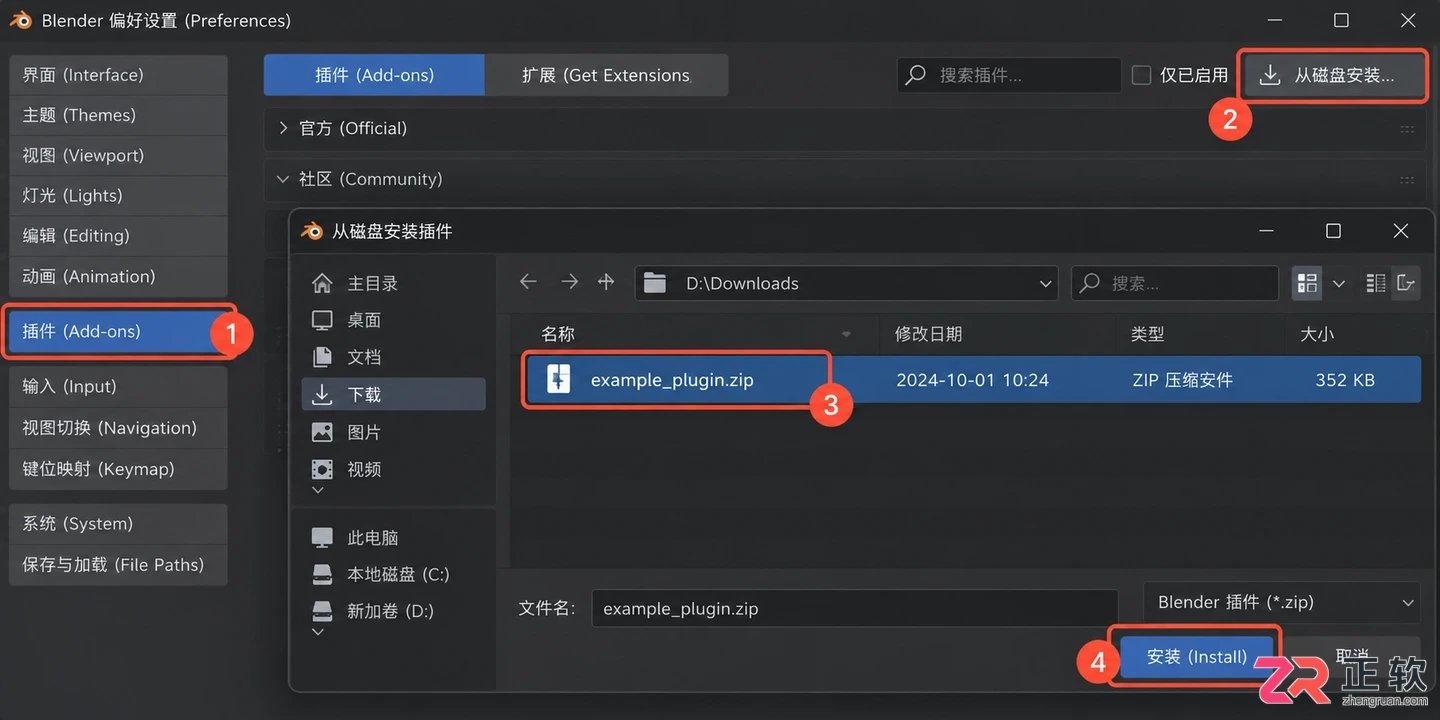Viewport: 1440px width, 720px height.
Task: Click the folder icon in path bar
Action: click(655, 283)
